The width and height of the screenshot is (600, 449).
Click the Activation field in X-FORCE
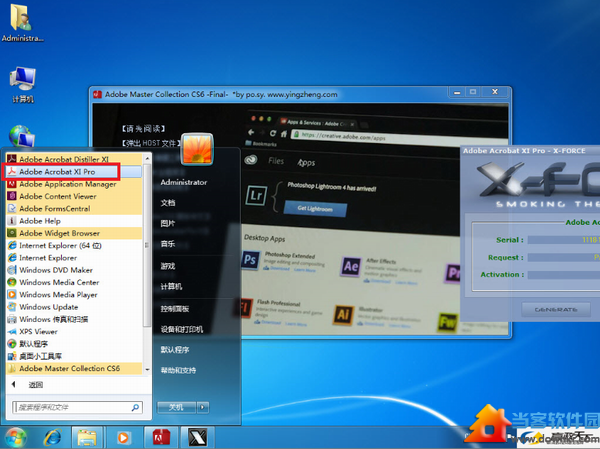coord(564,275)
